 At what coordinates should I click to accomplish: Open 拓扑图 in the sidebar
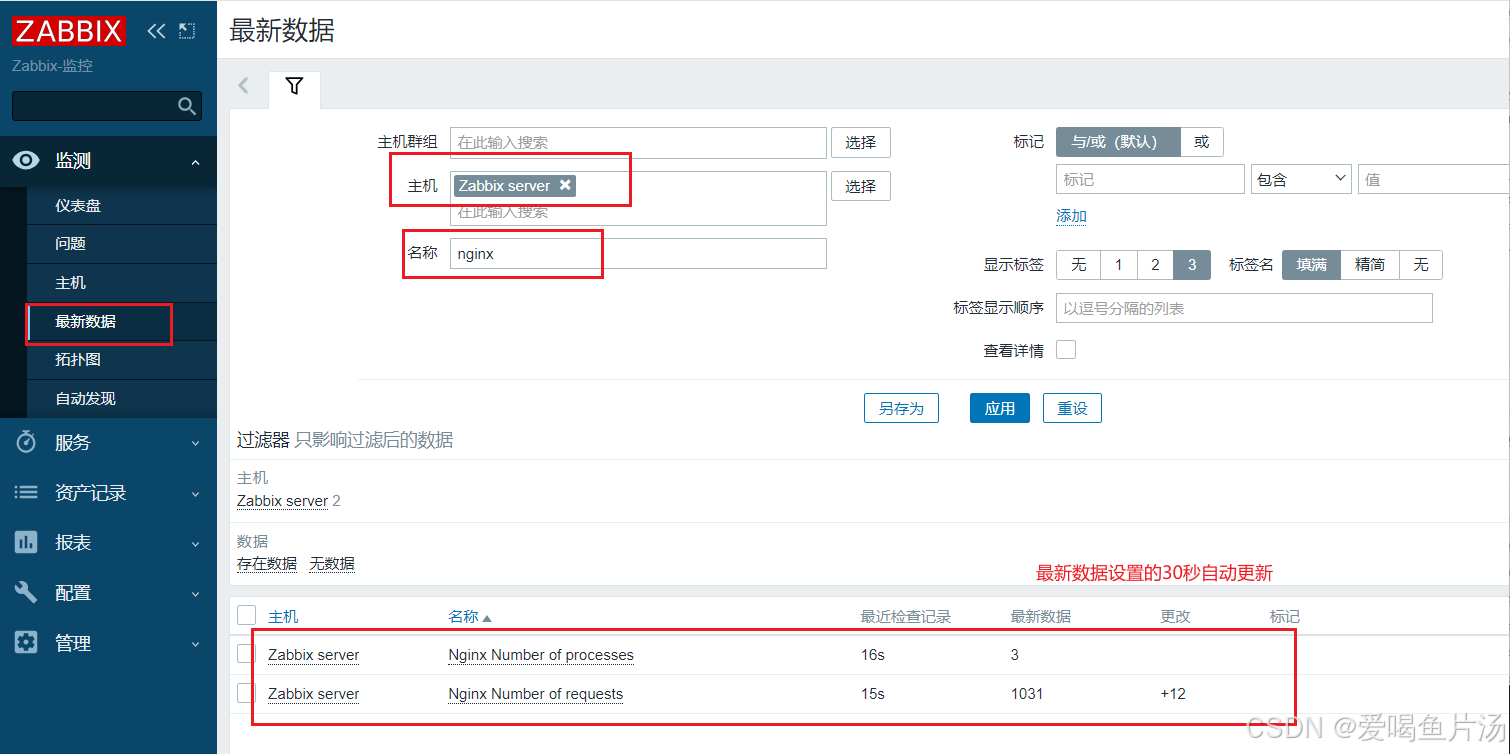pos(78,359)
